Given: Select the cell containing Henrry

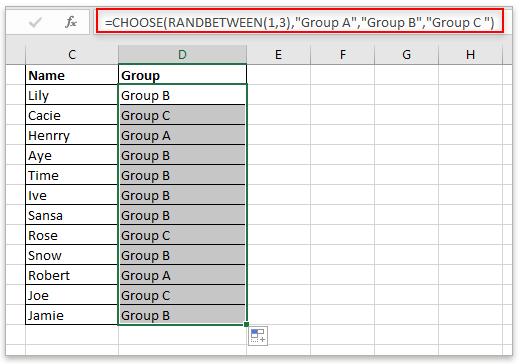Looking at the screenshot, I should click(72, 135).
